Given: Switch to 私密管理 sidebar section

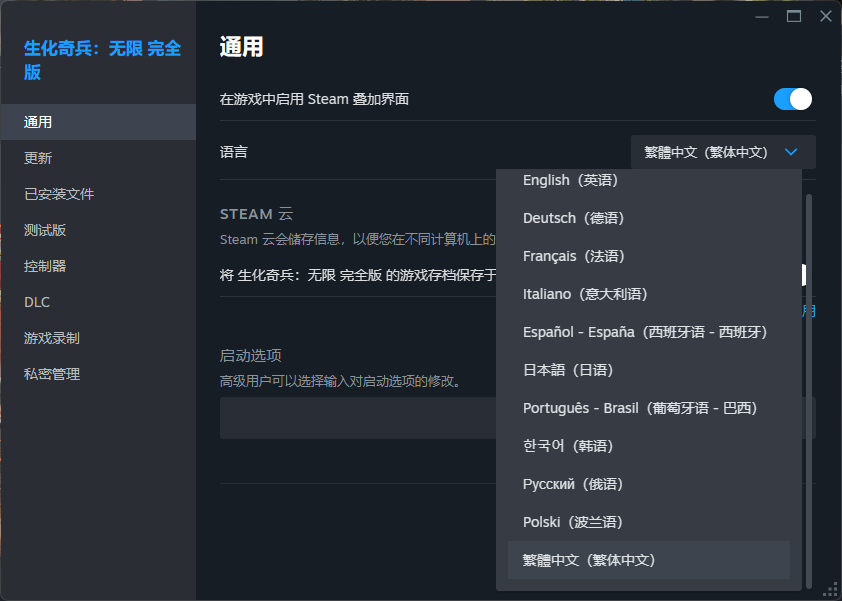Looking at the screenshot, I should point(98,374).
